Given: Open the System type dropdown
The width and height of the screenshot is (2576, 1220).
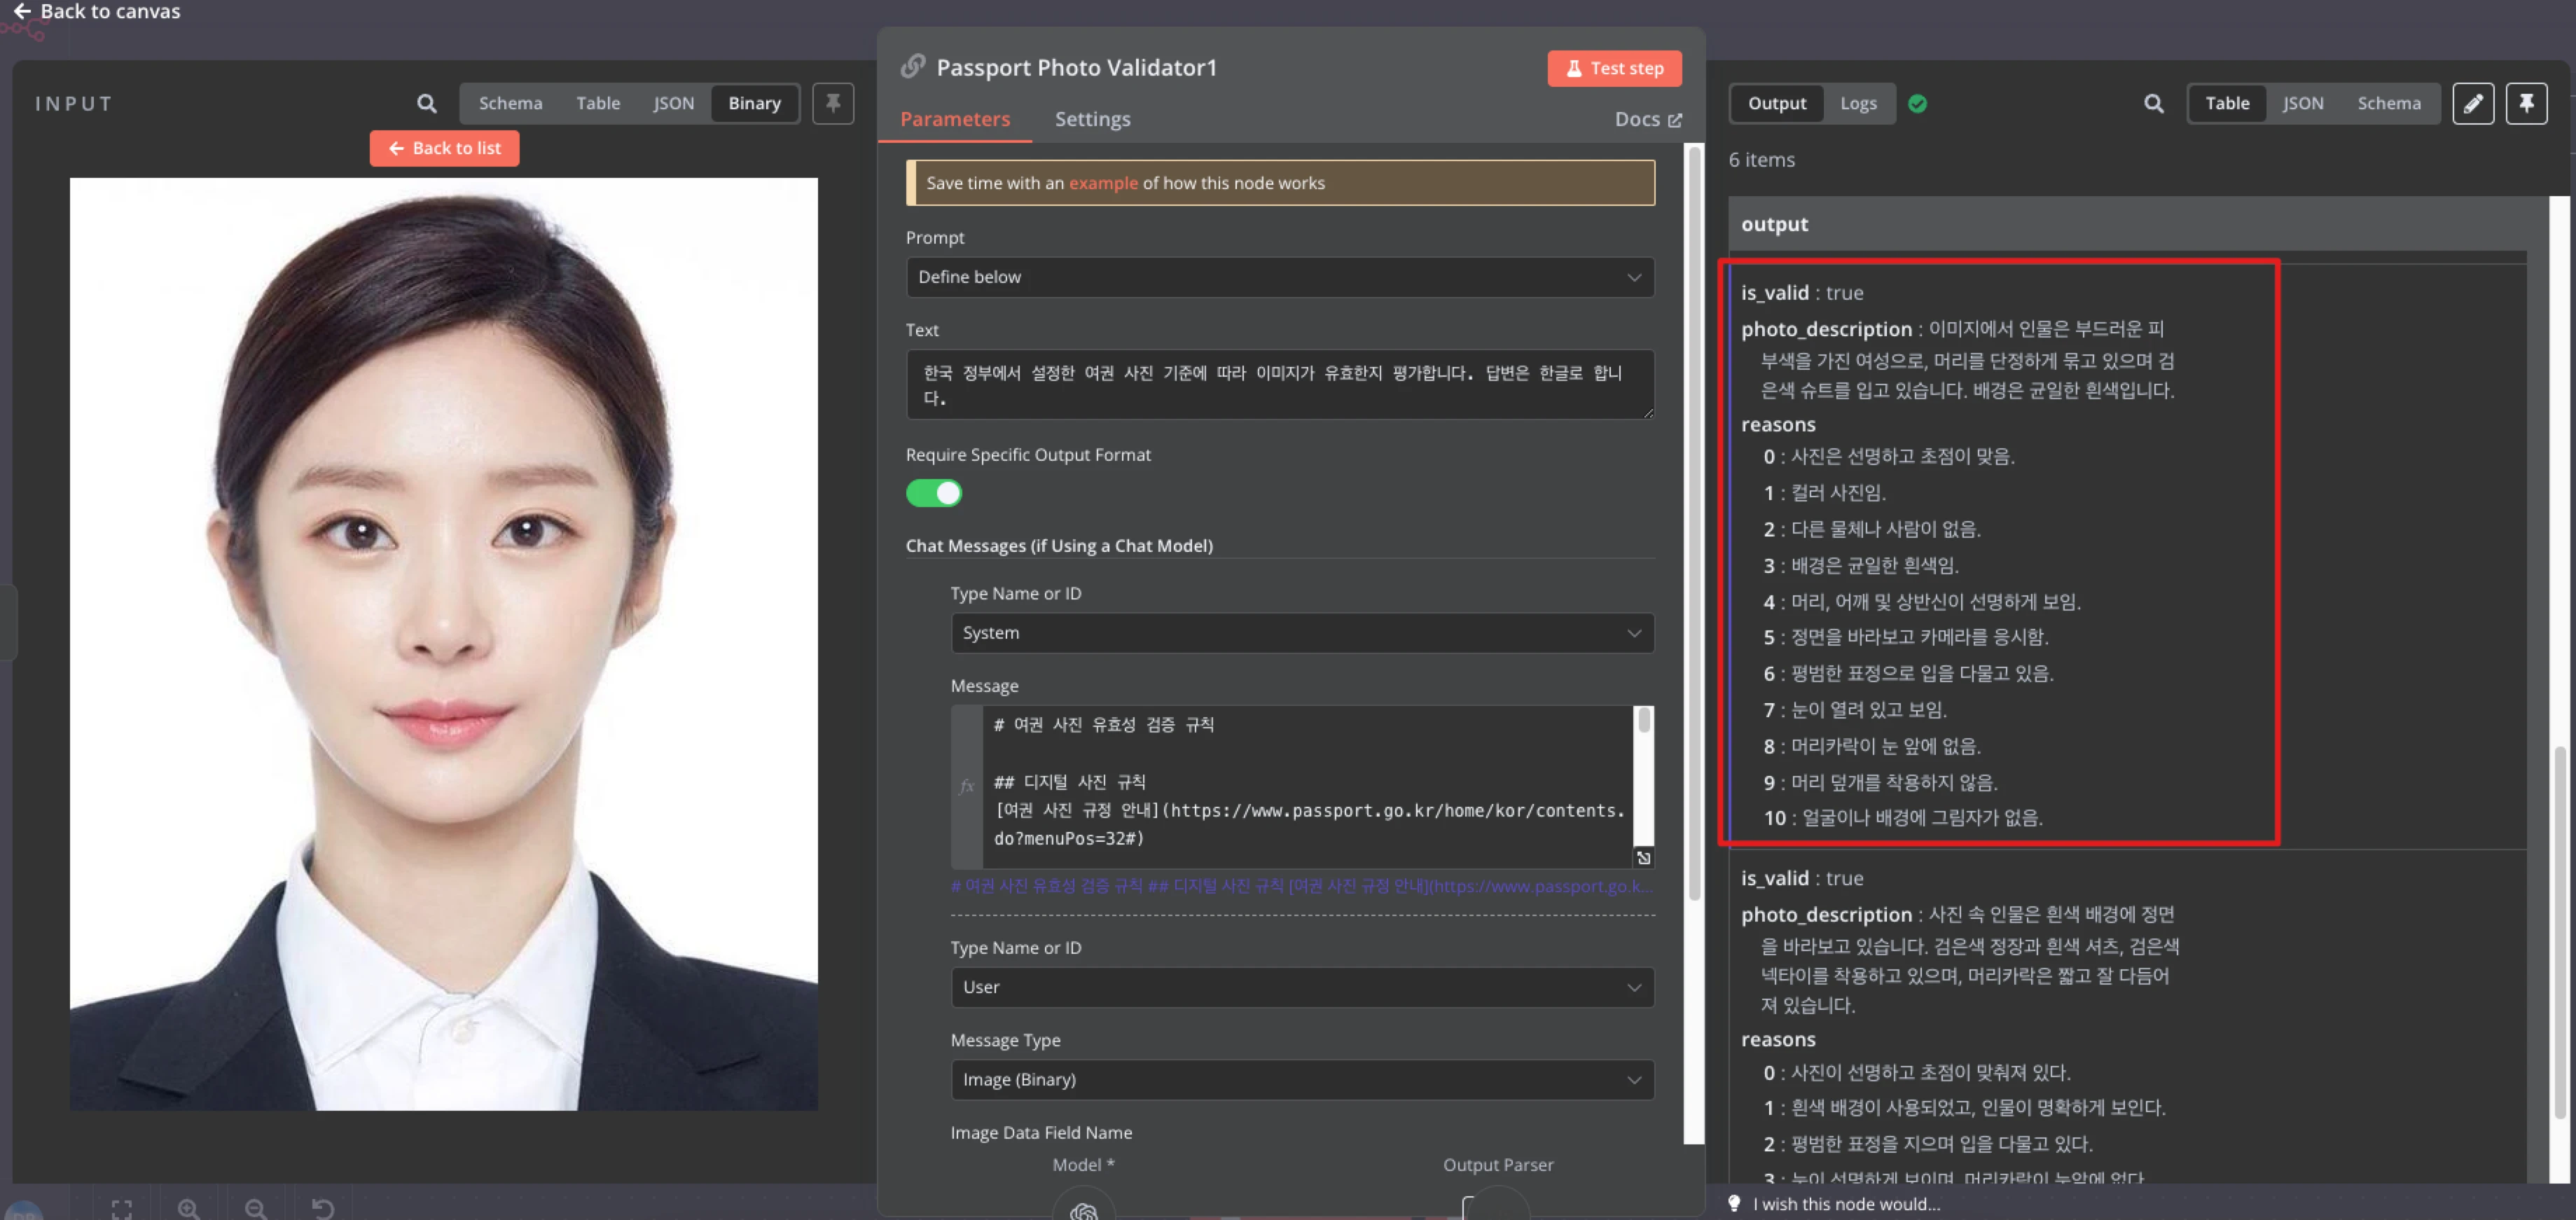Looking at the screenshot, I should click(x=1302, y=633).
